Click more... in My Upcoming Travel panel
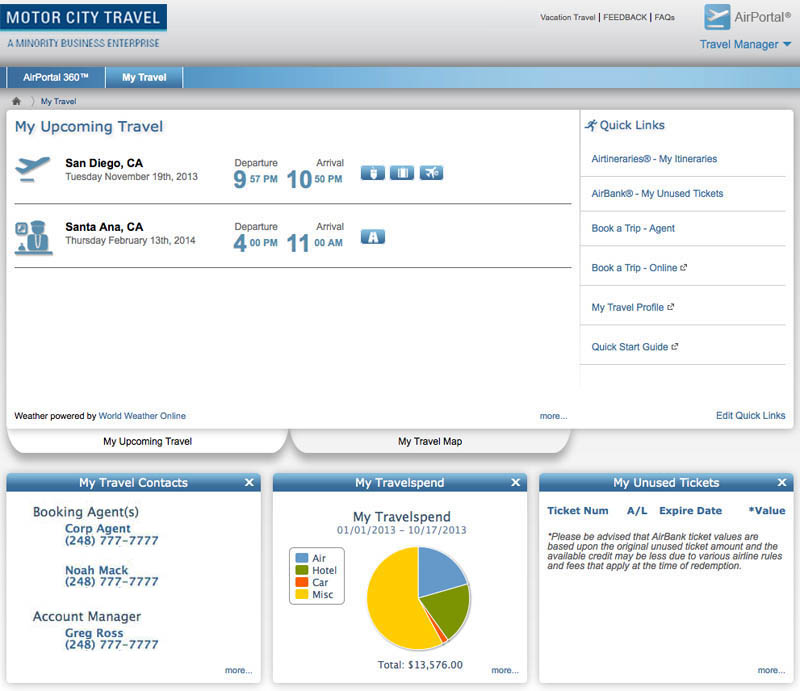Screen dimensions: 800x691 554,416
